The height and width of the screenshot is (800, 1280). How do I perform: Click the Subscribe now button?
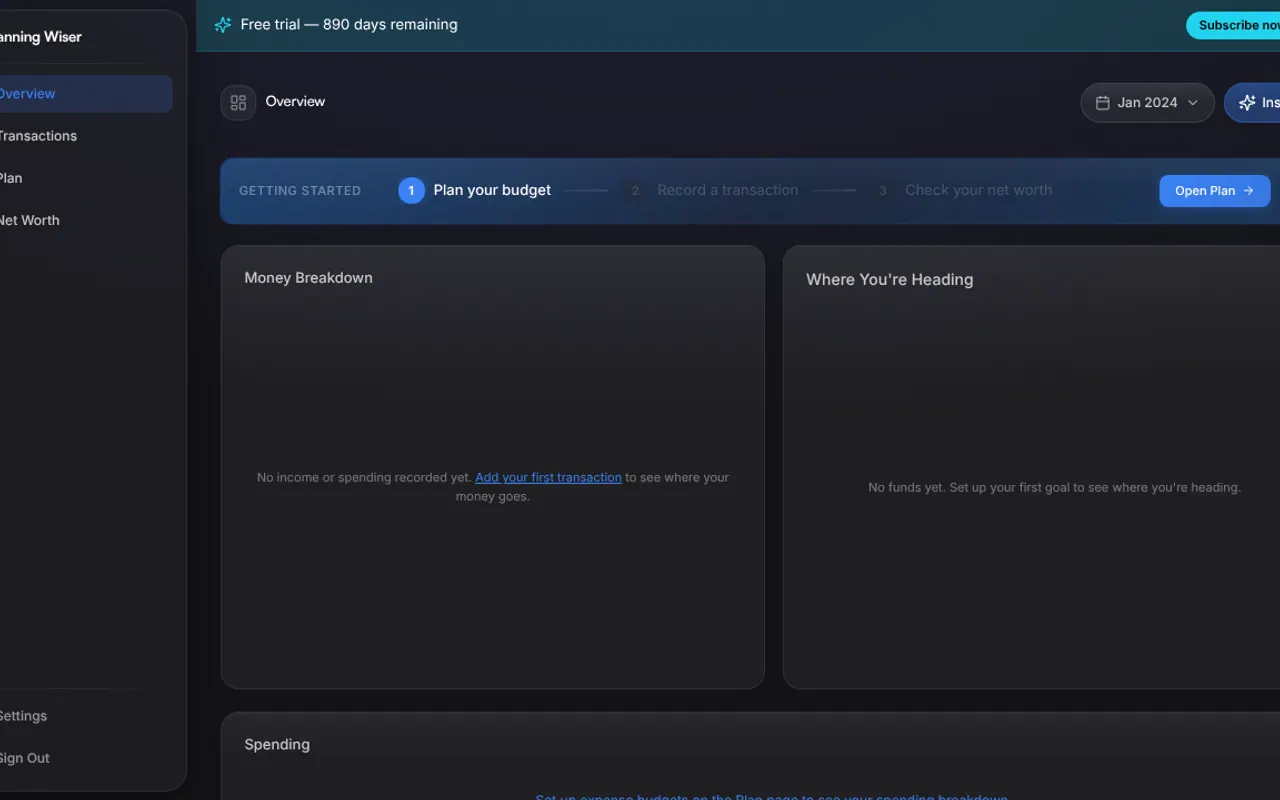1234,25
